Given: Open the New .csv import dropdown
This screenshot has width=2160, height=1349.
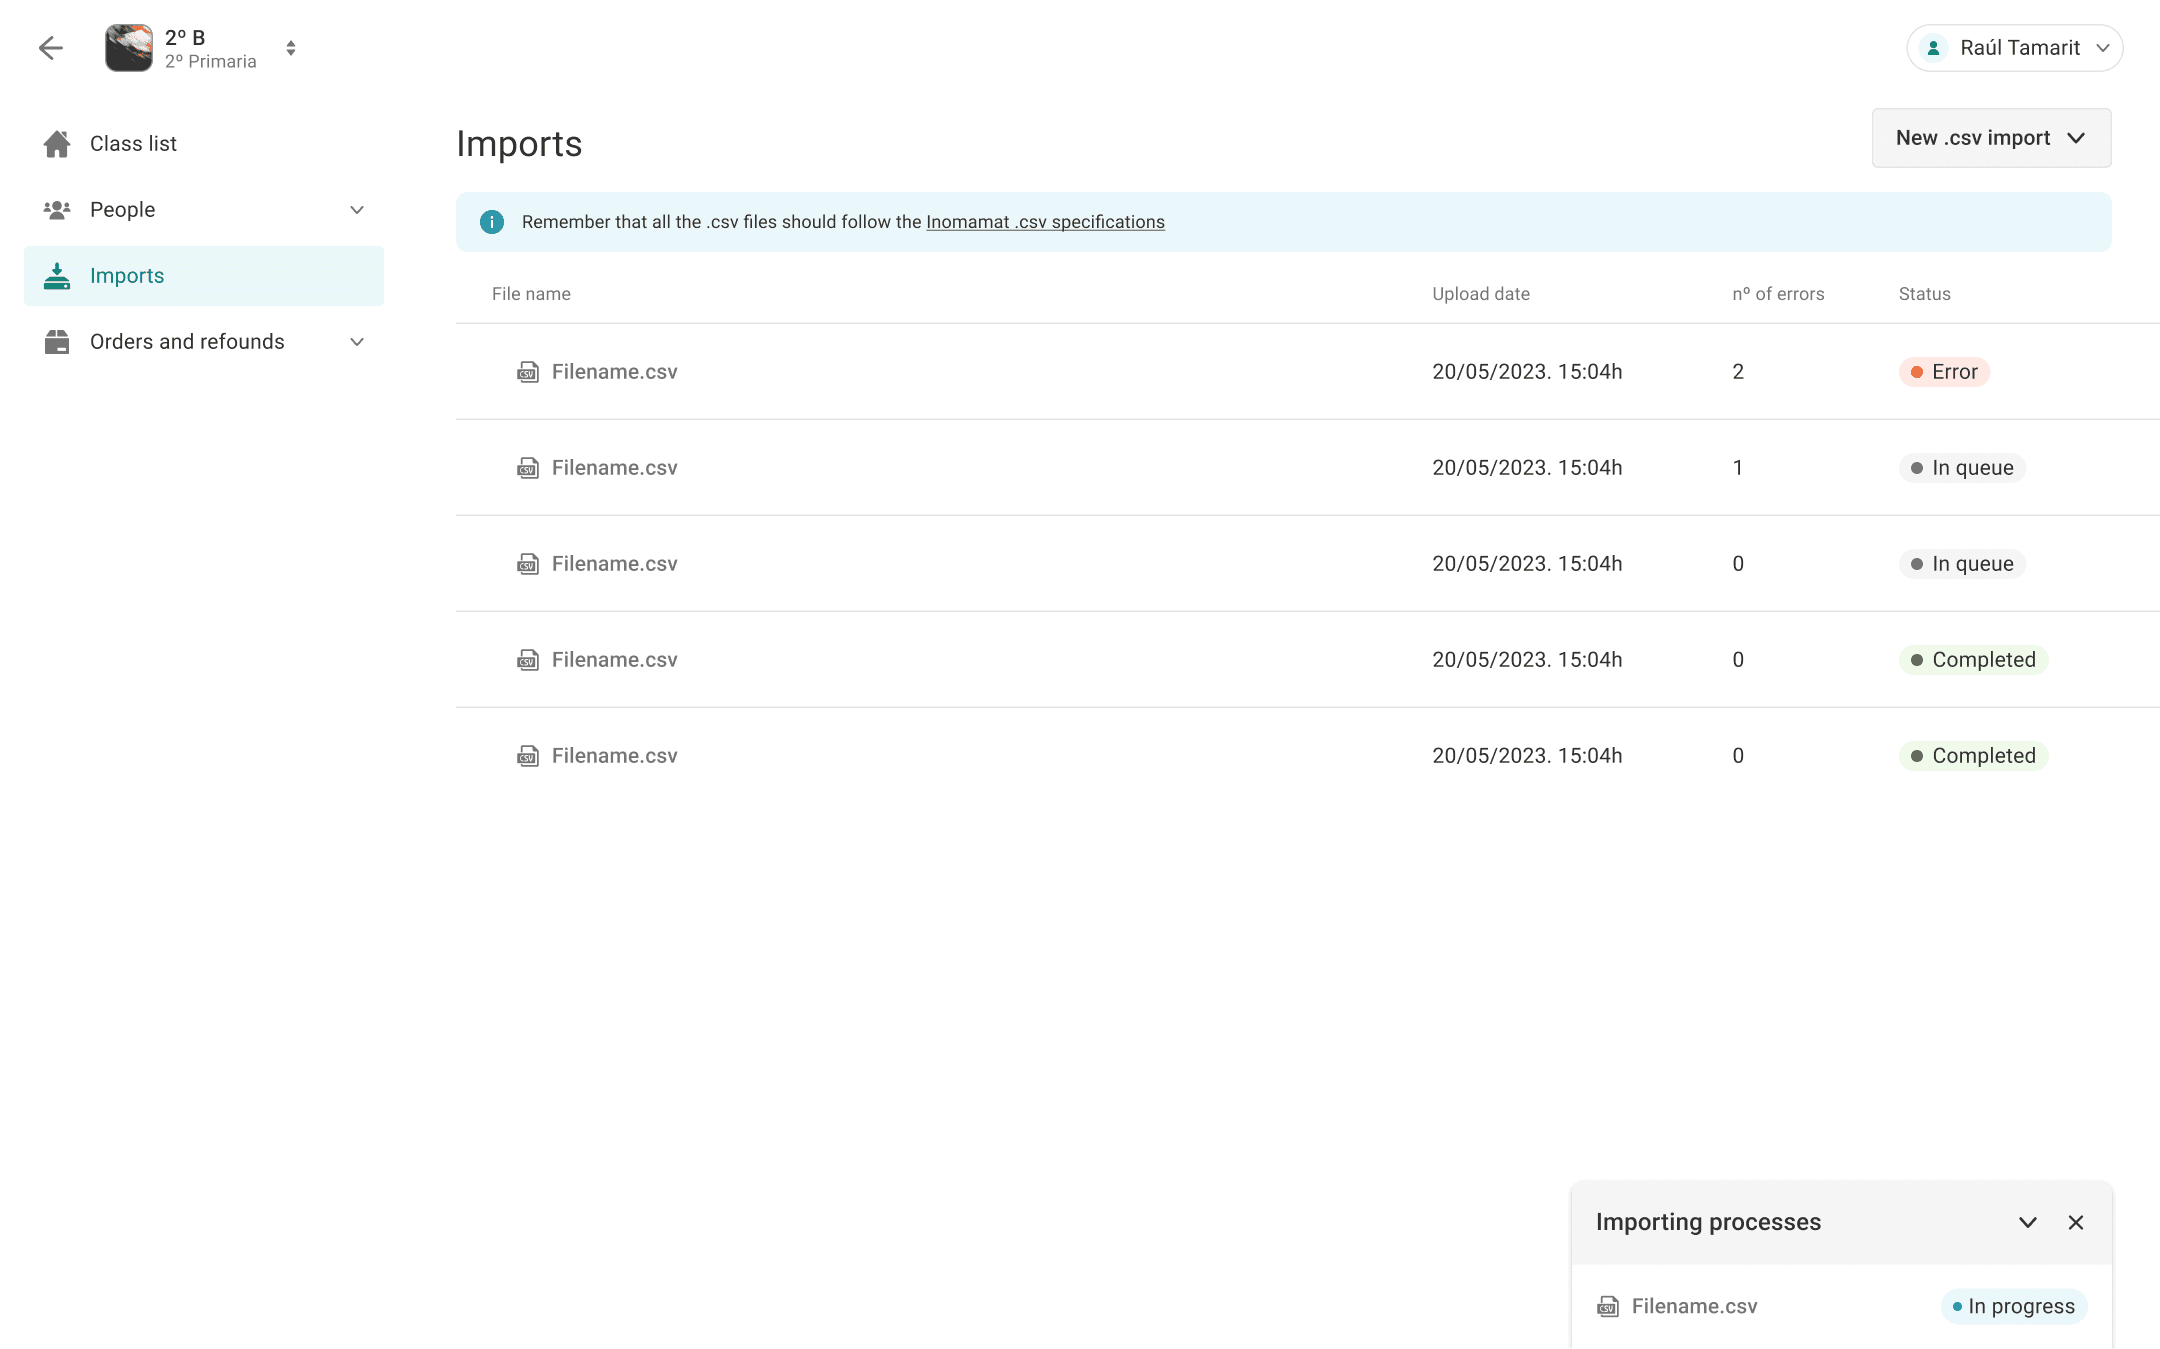Looking at the screenshot, I should 1990,138.
